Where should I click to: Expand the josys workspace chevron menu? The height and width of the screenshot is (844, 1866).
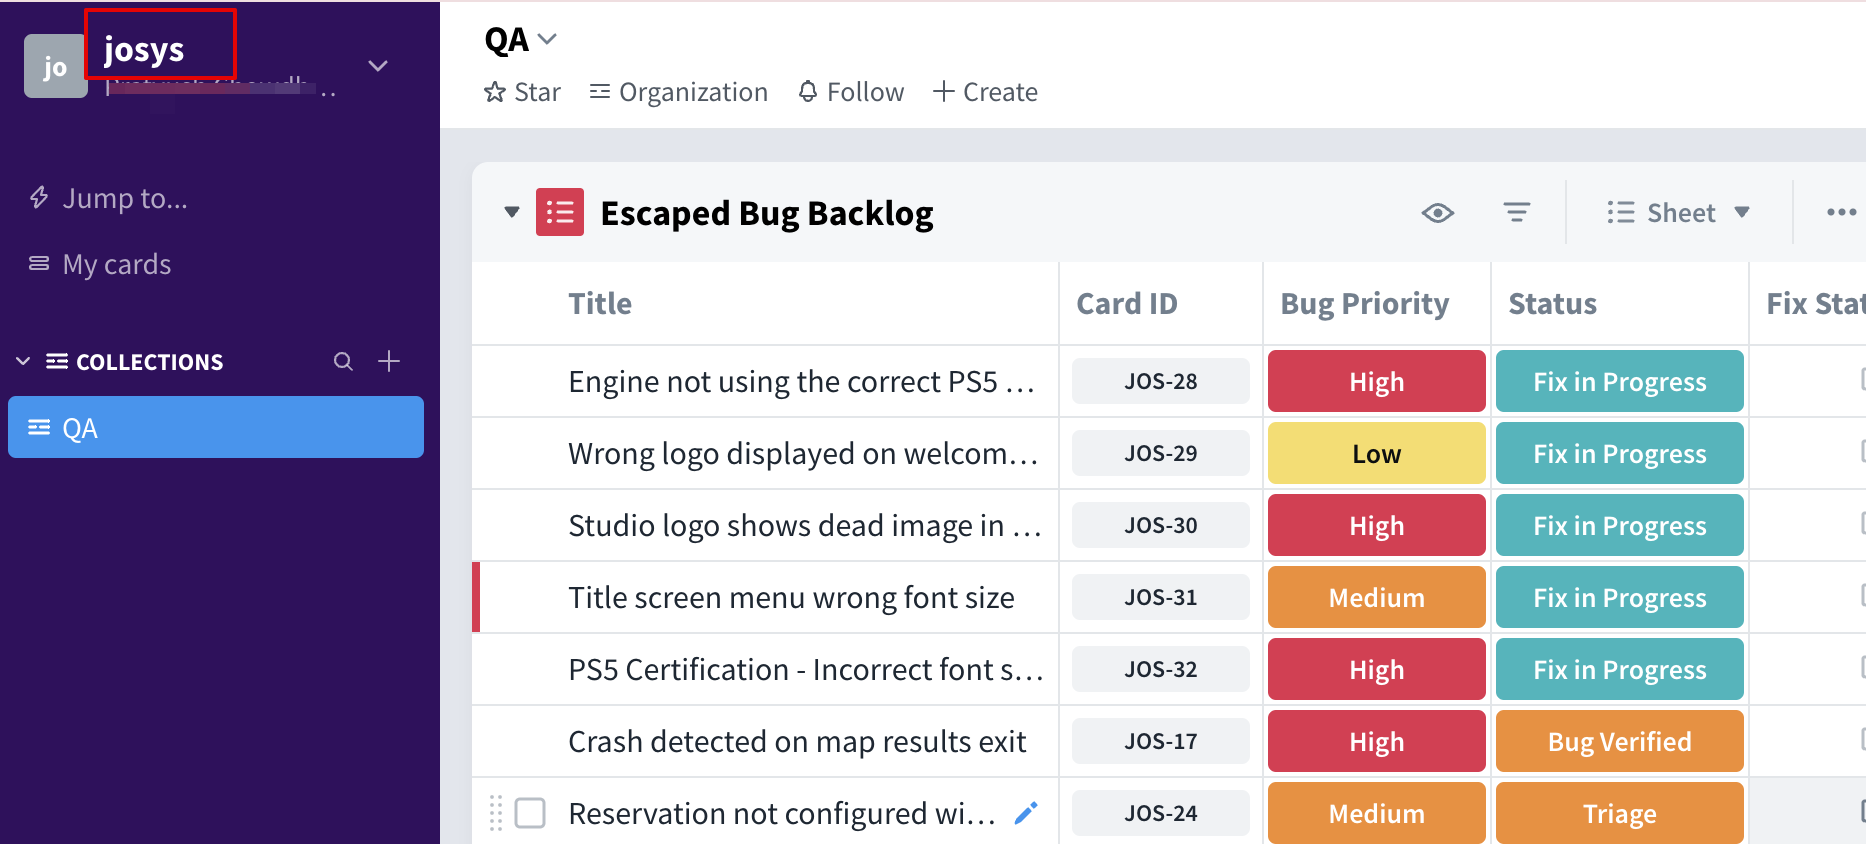pos(378,66)
